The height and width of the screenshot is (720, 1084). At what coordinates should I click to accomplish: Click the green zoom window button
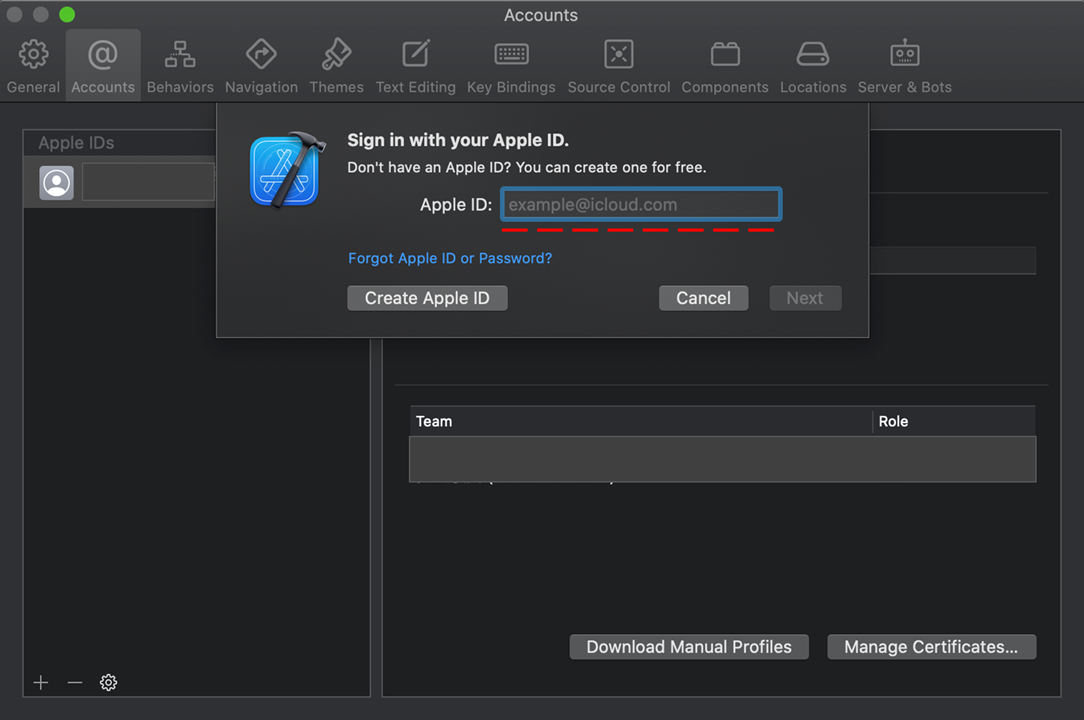coord(67,15)
